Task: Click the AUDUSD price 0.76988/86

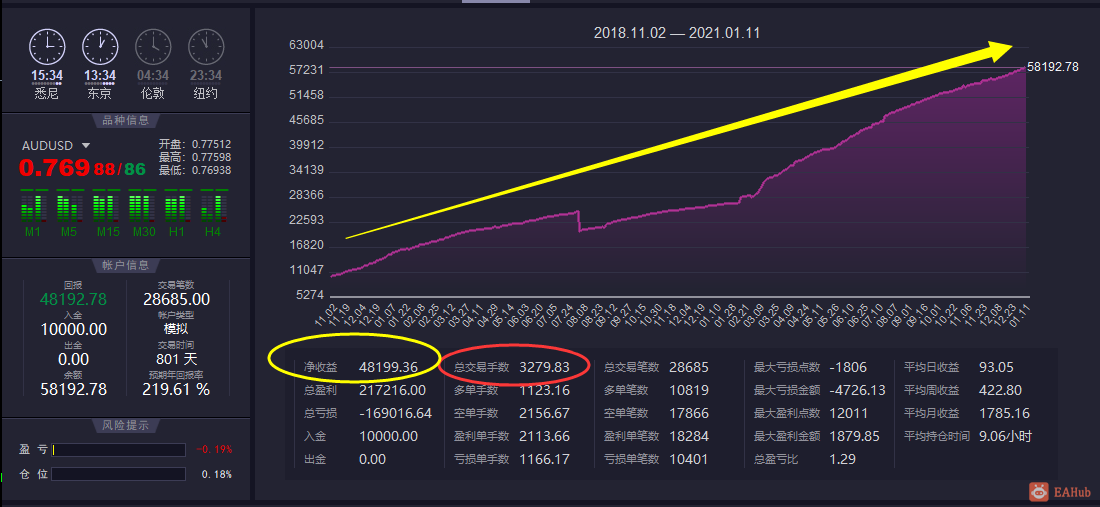Action: [82, 168]
